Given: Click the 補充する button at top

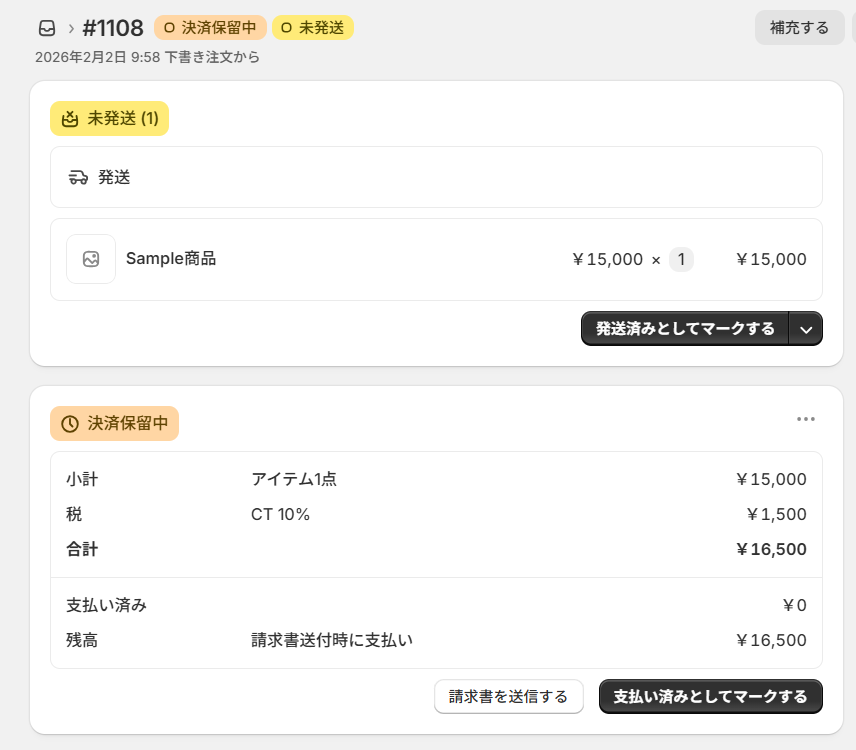Looking at the screenshot, I should click(799, 28).
